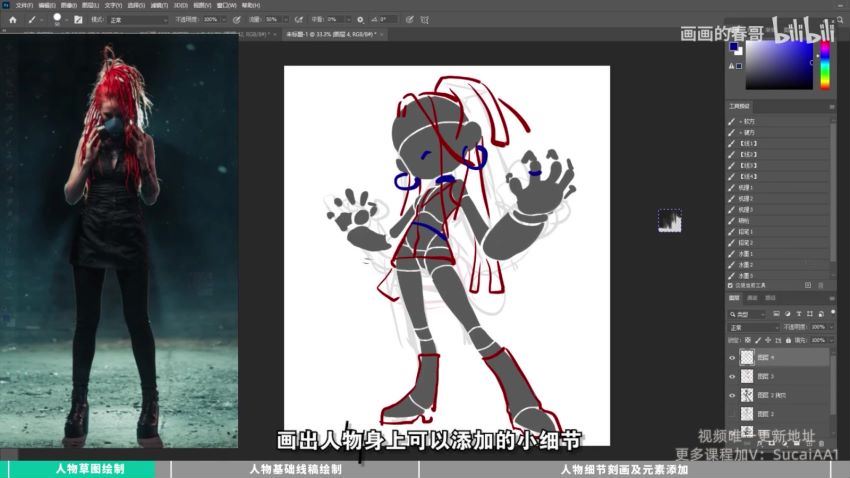Click the lock transparent pixels icon
Screen dimensions: 850x478
tap(748, 340)
